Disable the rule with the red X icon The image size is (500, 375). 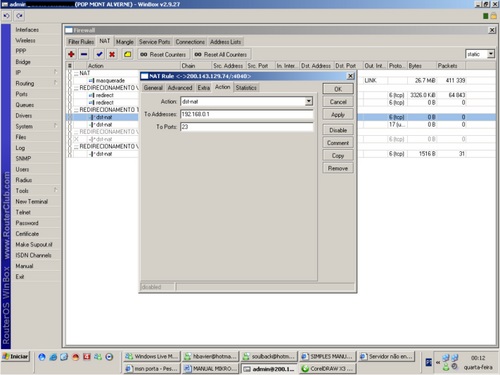coord(112,54)
